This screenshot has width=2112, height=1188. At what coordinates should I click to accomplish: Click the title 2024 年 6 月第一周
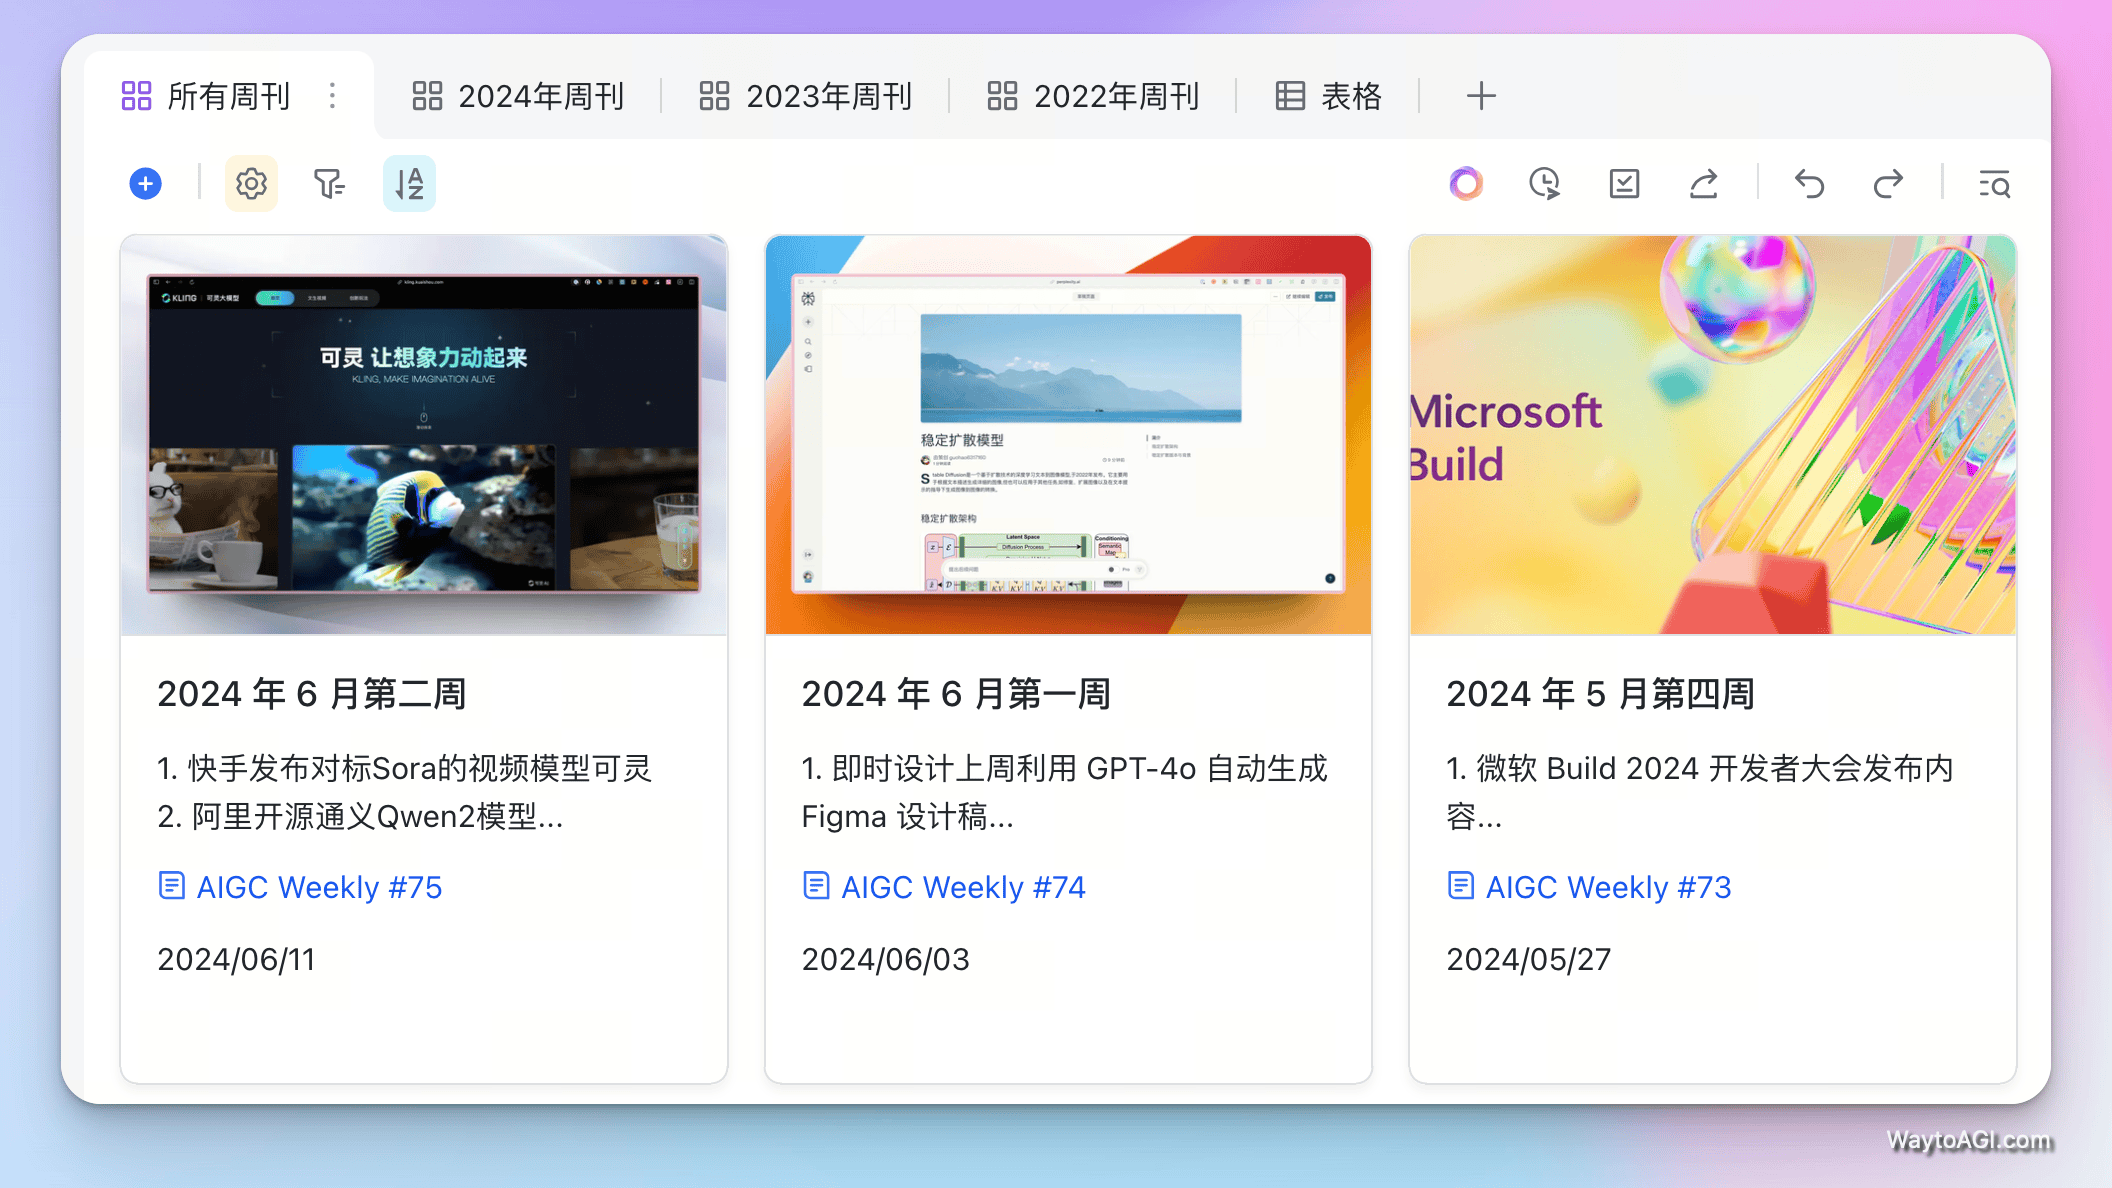click(x=956, y=694)
